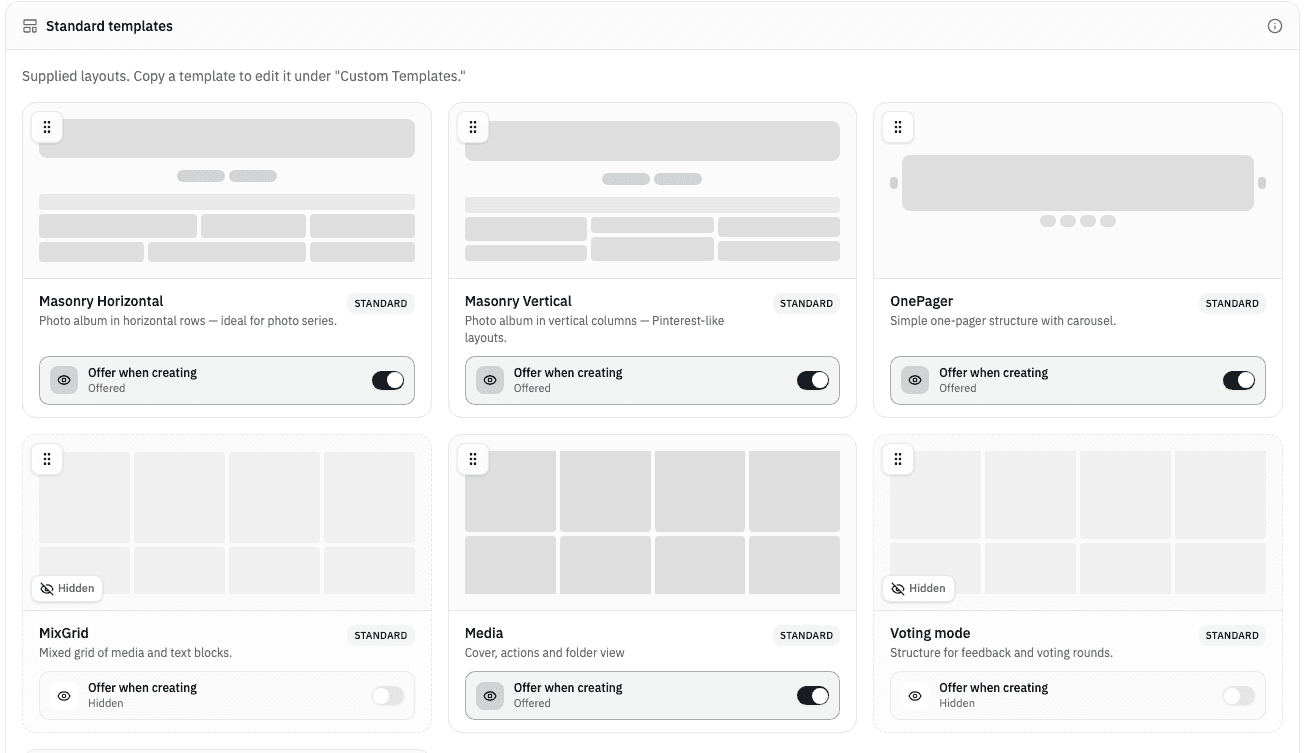The width and height of the screenshot is (1305, 753).
Task: Click the STANDARD badge on Media
Action: [806, 635]
